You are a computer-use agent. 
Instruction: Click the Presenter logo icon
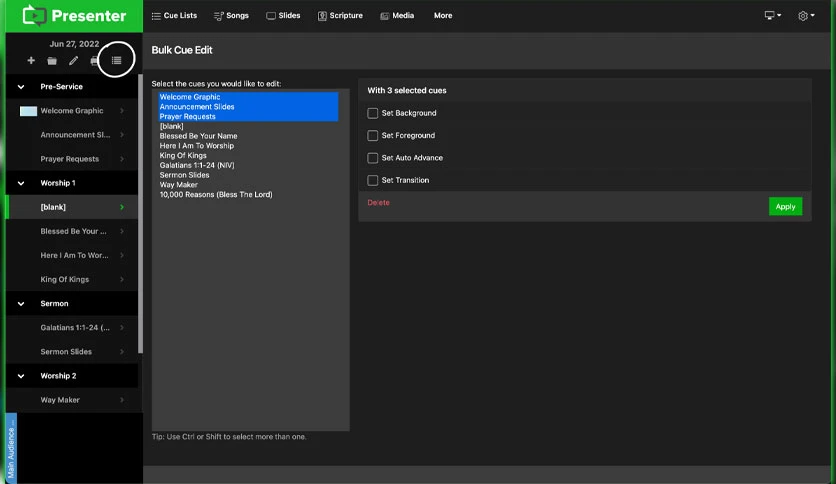pos(34,15)
